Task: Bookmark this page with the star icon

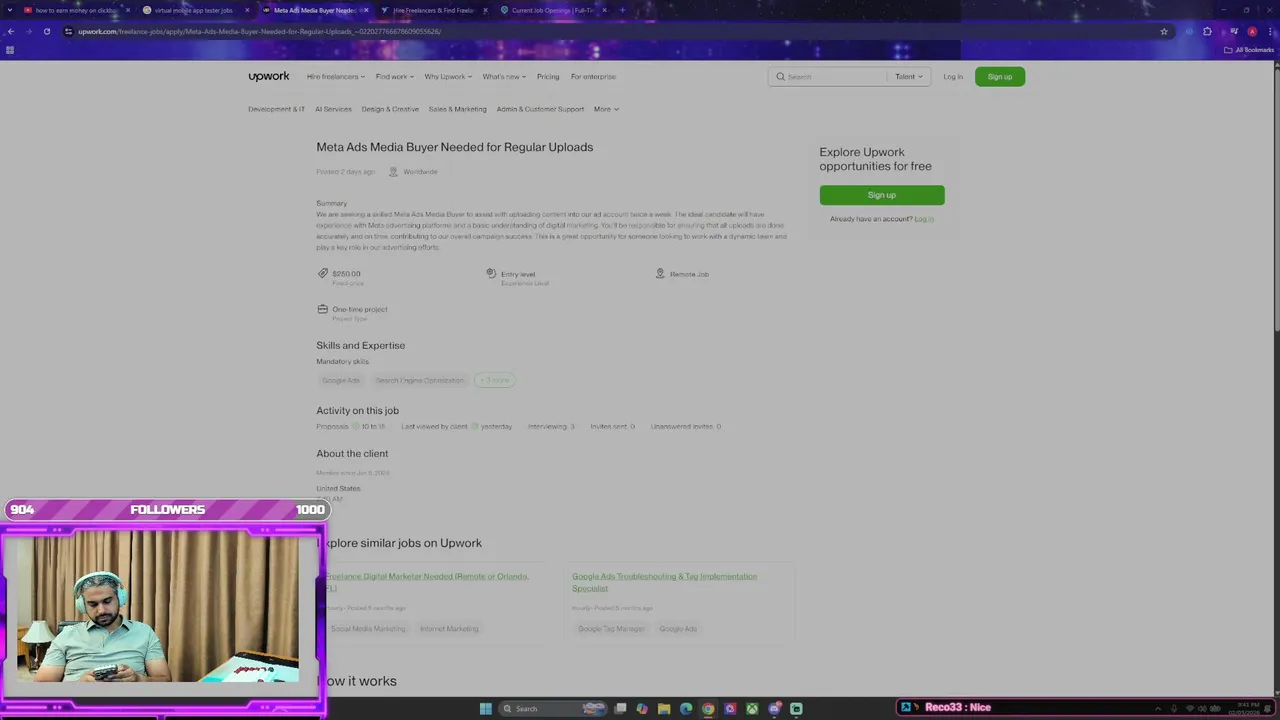Action: tap(1164, 31)
